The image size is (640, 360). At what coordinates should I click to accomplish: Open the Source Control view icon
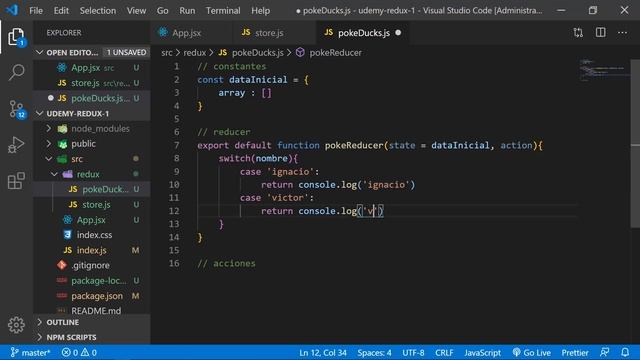click(17, 109)
